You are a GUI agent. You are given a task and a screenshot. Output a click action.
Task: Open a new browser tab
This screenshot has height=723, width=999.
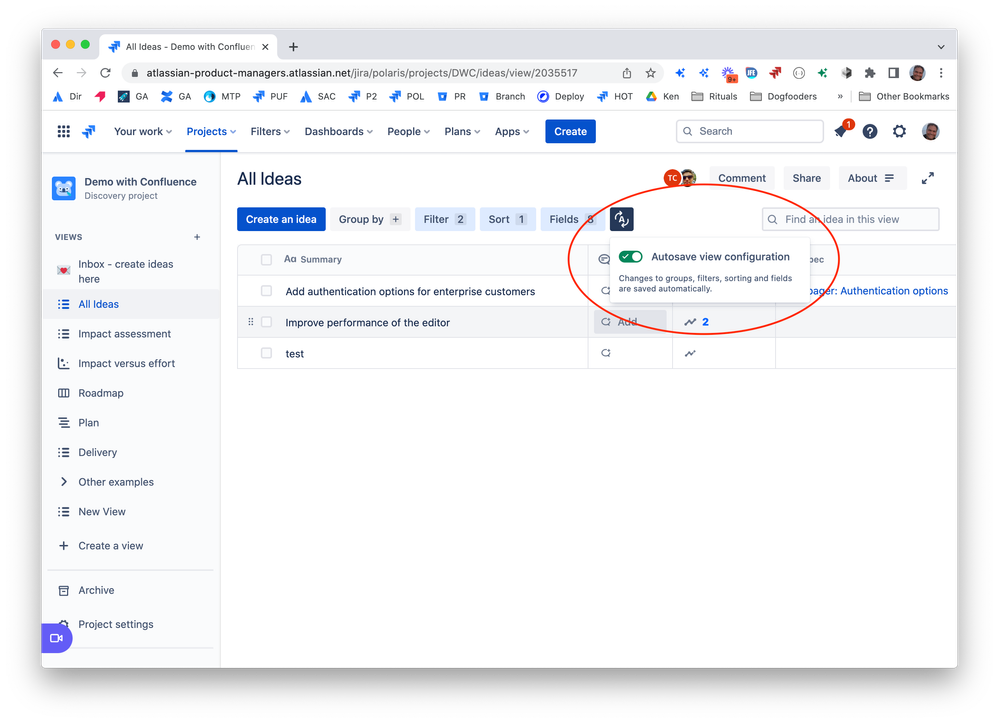point(293,47)
